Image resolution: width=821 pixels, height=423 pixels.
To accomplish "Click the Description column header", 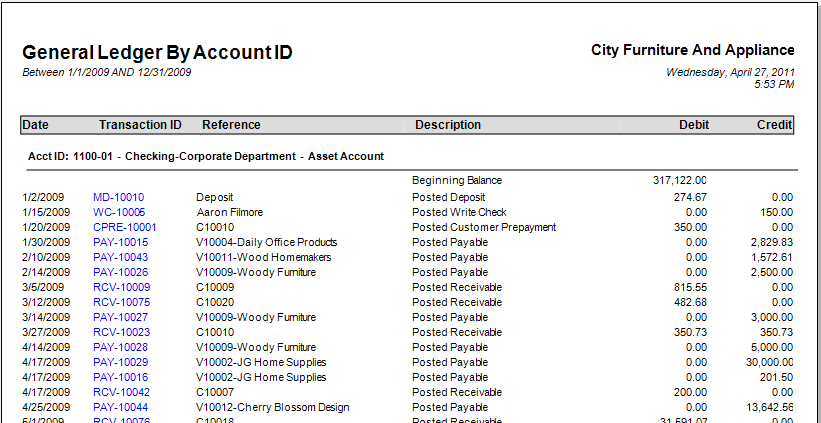I will point(448,125).
